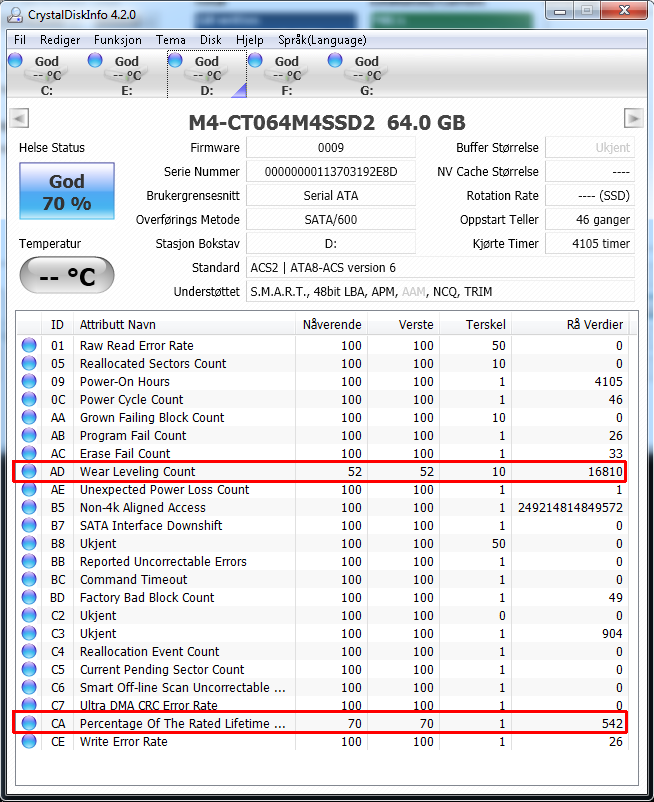Select raw value 542 in CA row
Image resolution: width=654 pixels, height=802 pixels.
pyautogui.click(x=612, y=723)
